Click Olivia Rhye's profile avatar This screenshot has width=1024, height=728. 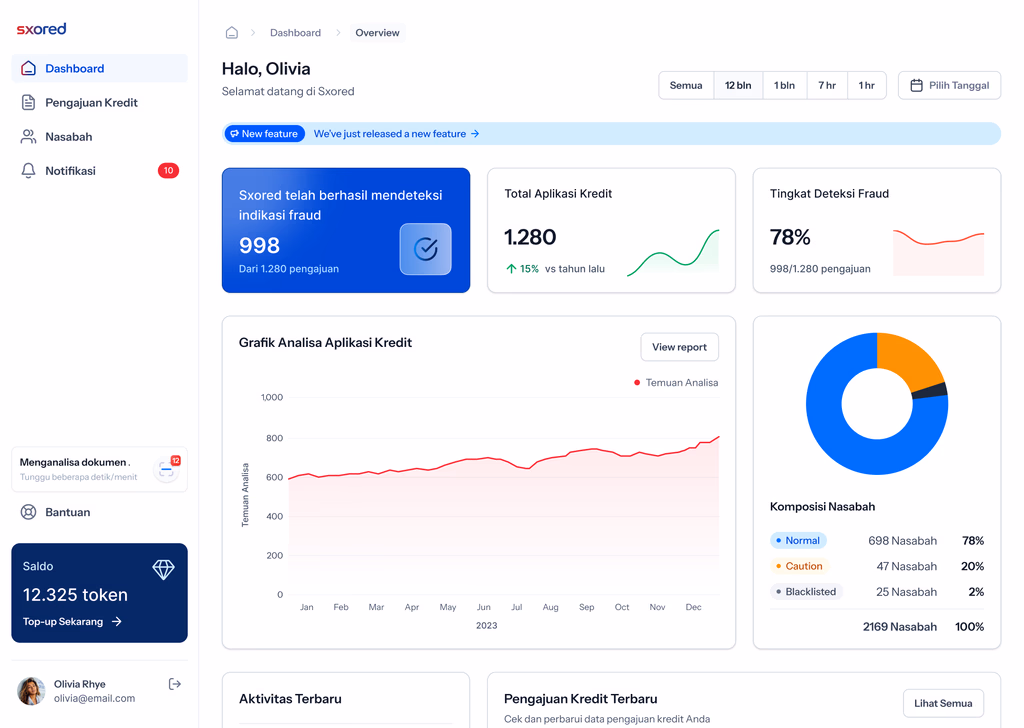[x=31, y=691]
